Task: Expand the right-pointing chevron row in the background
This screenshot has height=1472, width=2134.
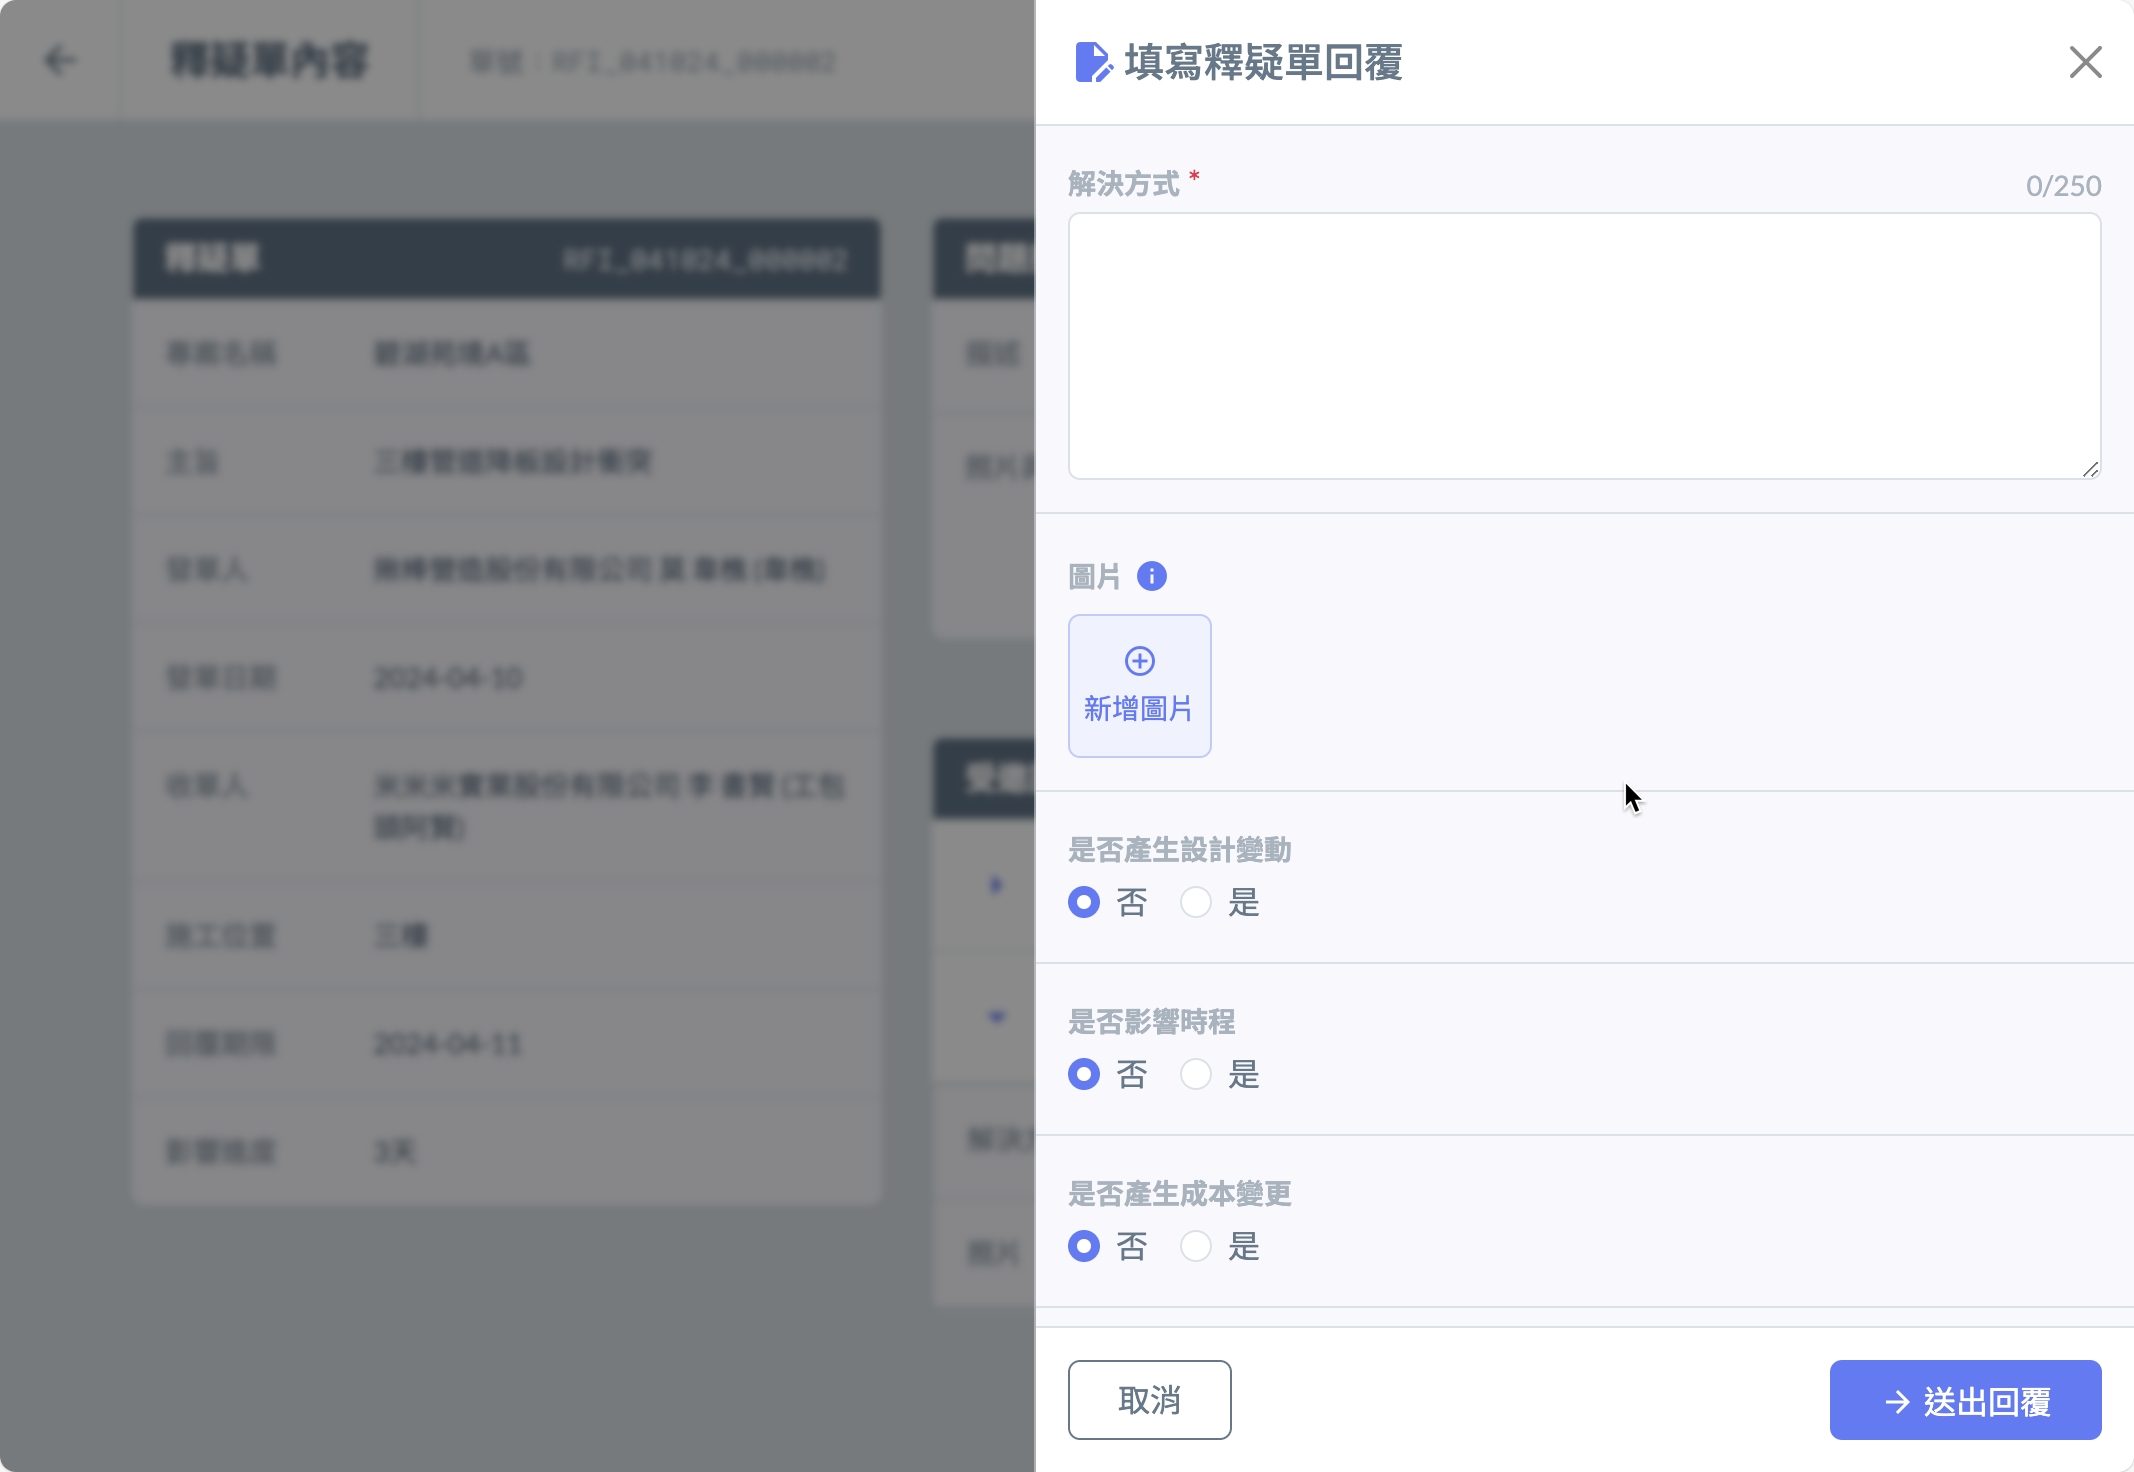Action: coord(995,884)
